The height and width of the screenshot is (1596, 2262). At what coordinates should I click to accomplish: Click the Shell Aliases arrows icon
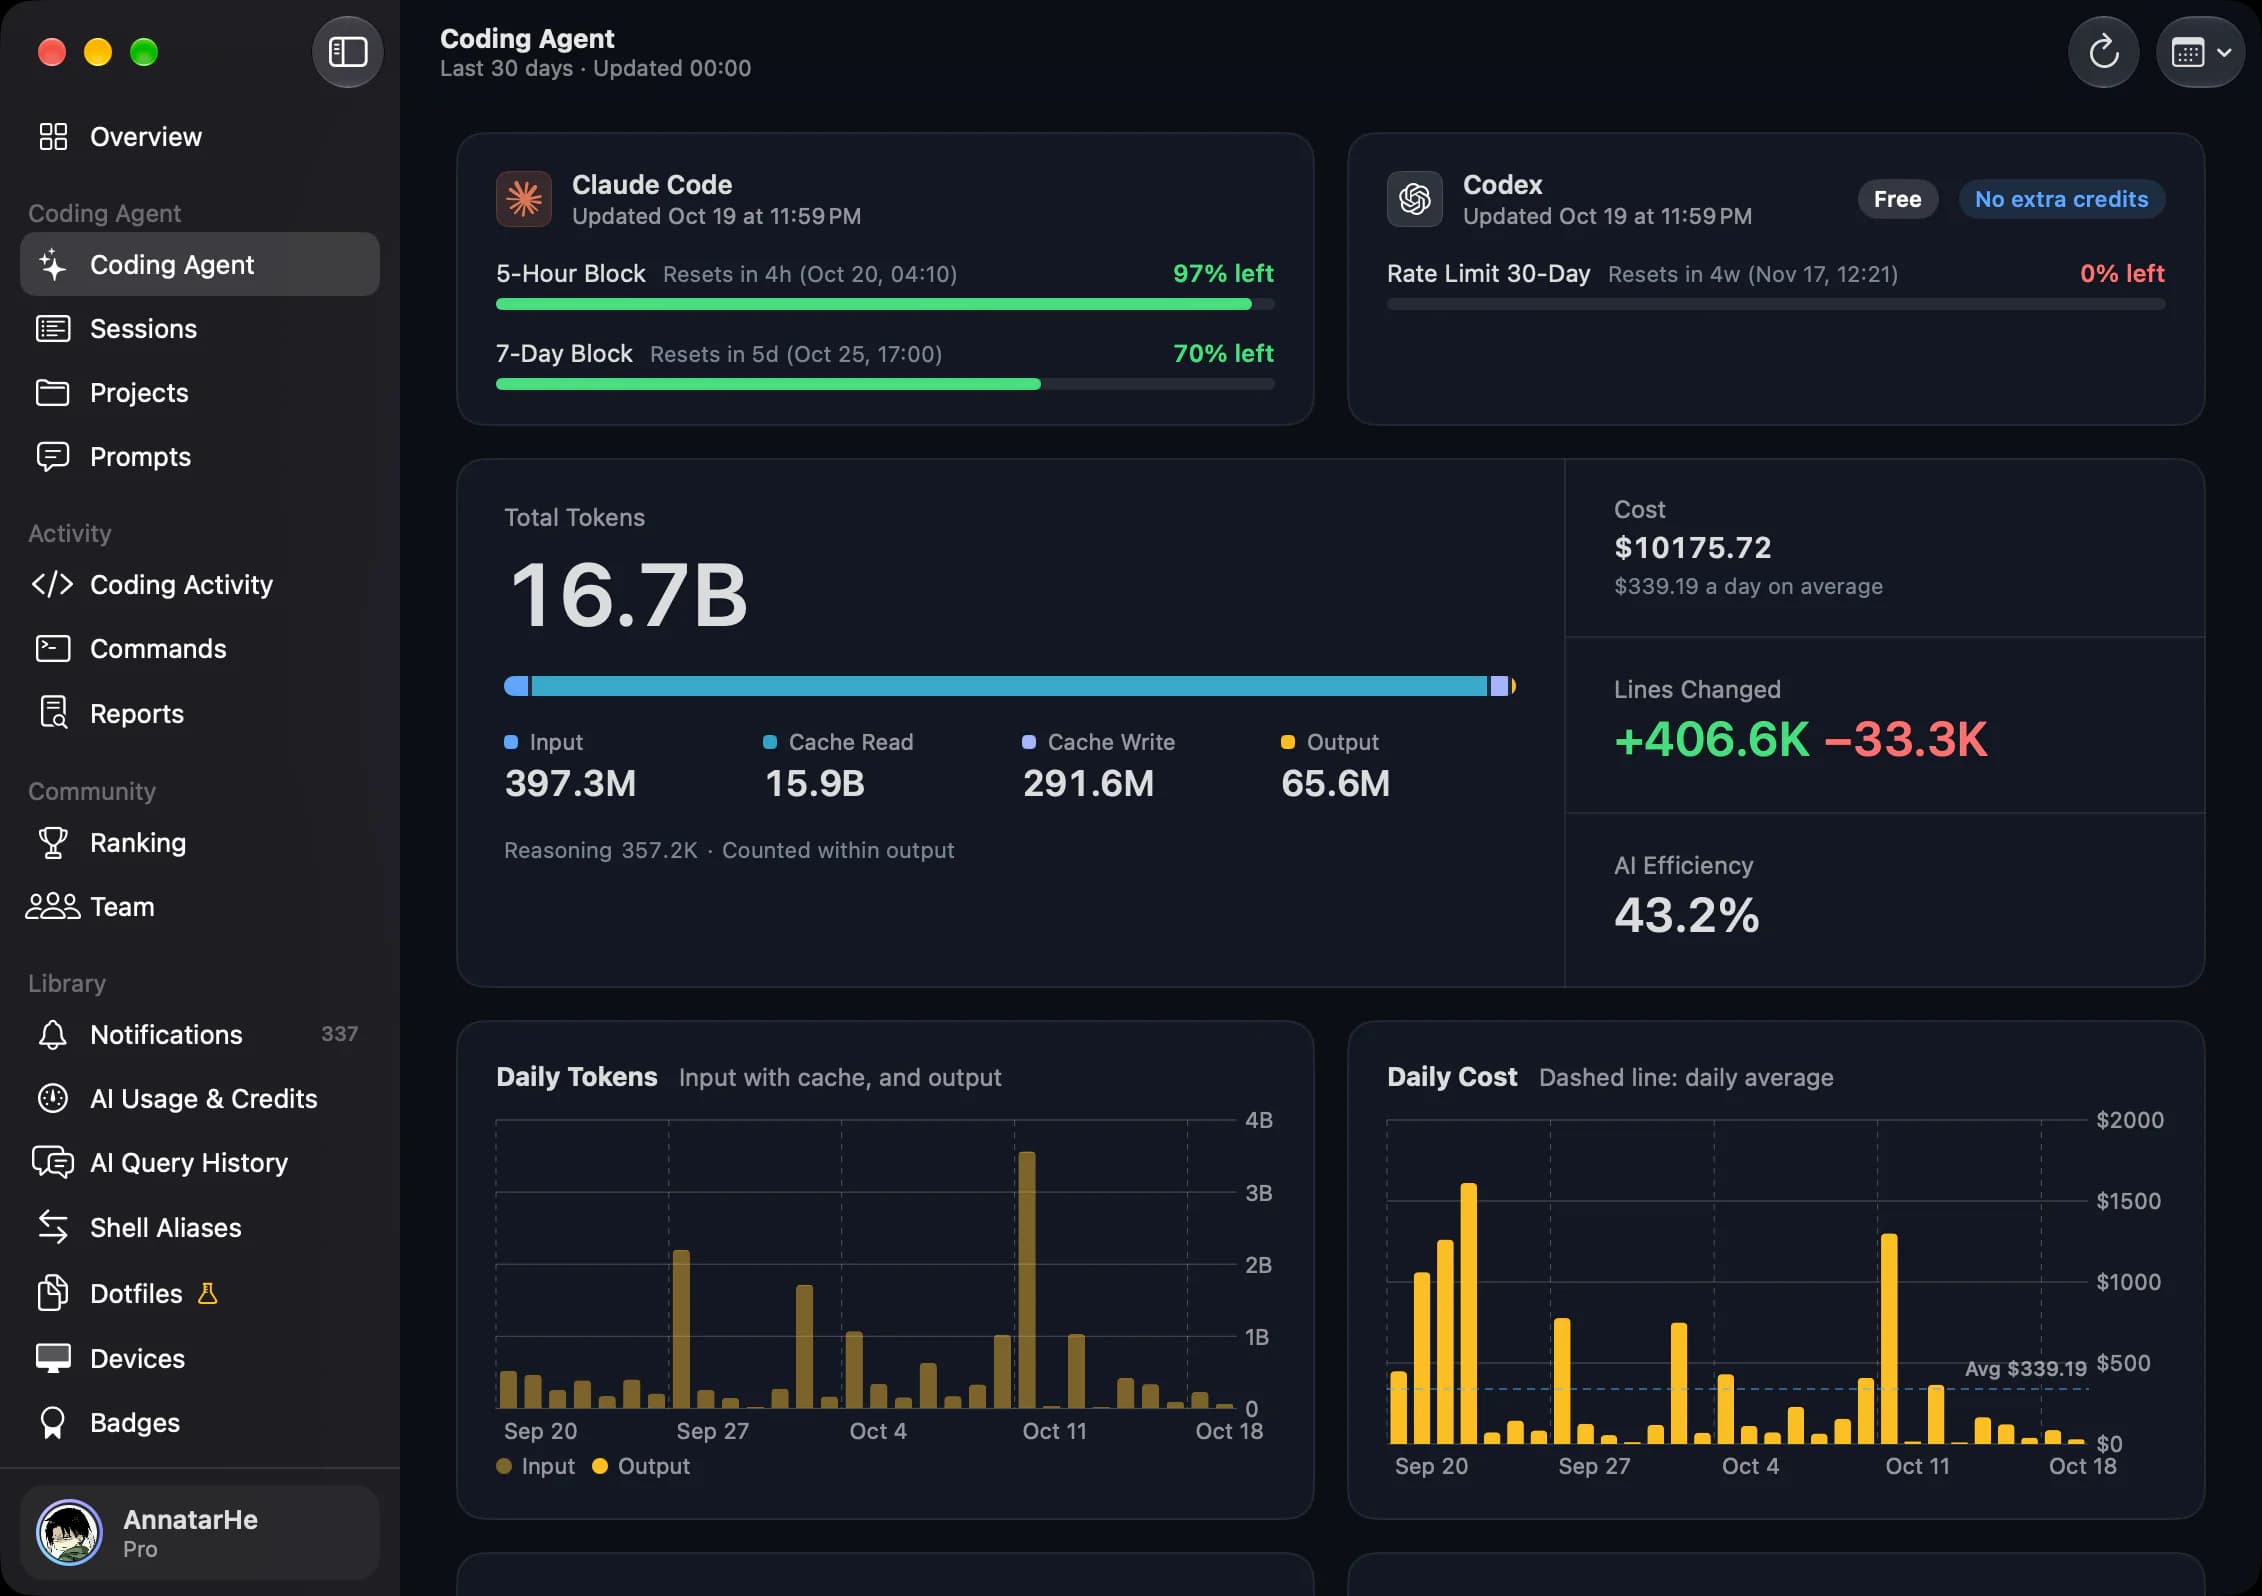pos(53,1227)
